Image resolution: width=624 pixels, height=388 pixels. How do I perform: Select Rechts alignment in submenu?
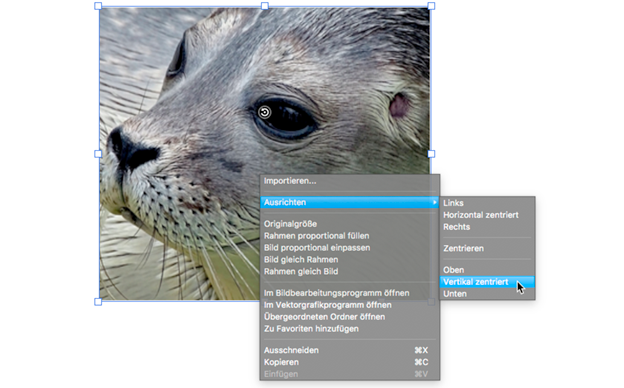(488, 227)
